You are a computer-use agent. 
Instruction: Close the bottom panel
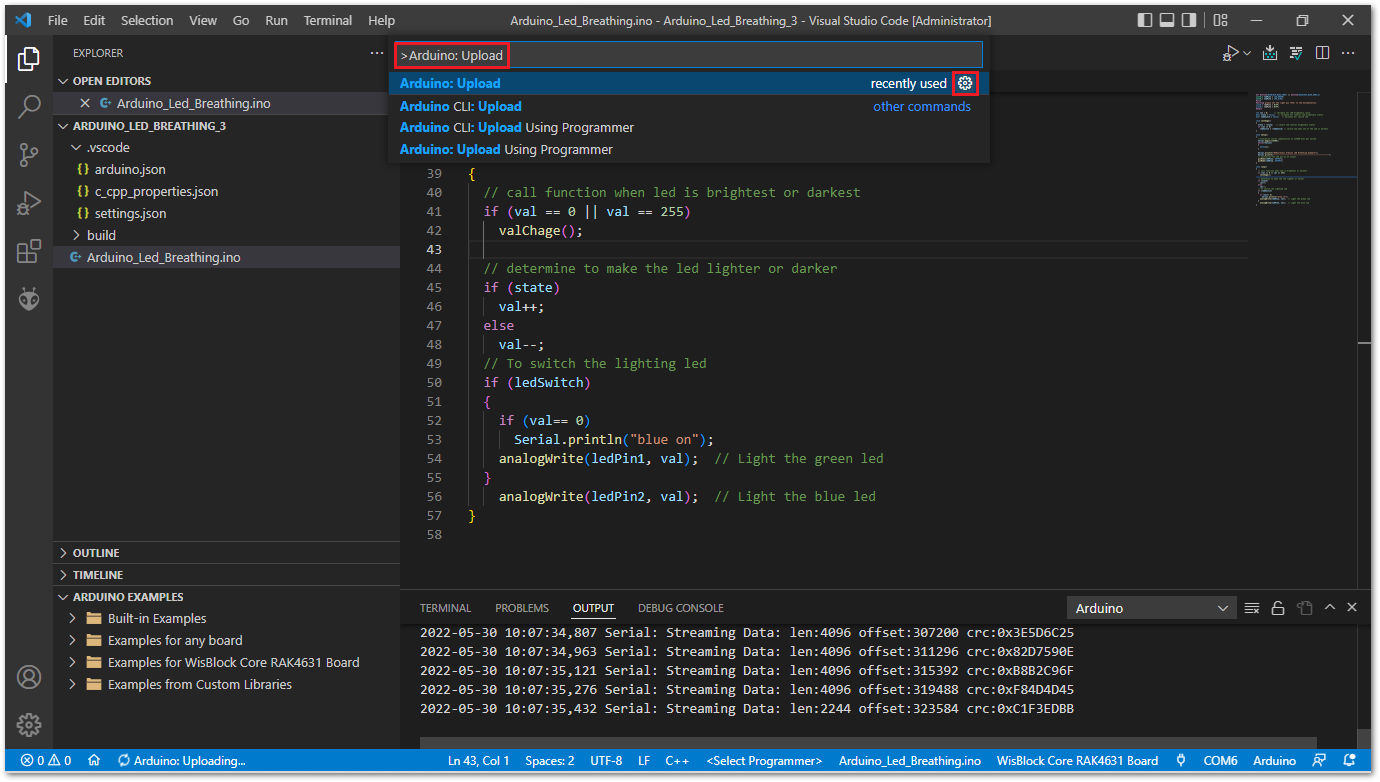pos(1352,608)
